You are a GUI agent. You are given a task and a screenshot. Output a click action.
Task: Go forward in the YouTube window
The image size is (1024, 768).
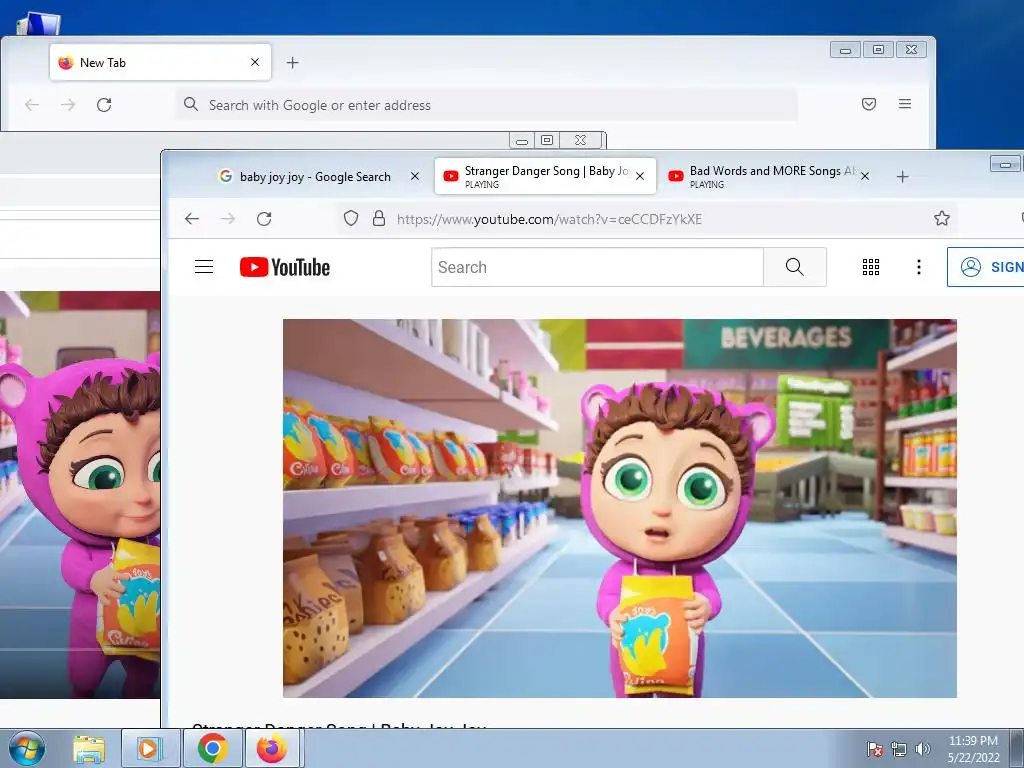coord(228,219)
